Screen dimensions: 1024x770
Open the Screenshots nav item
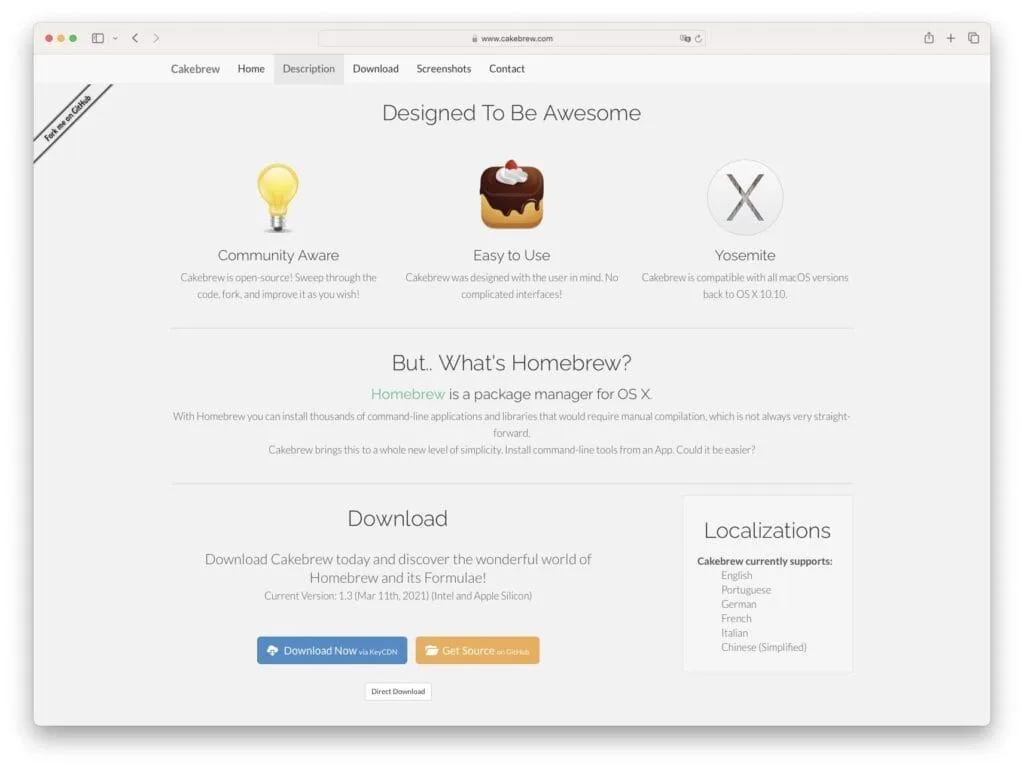point(443,69)
